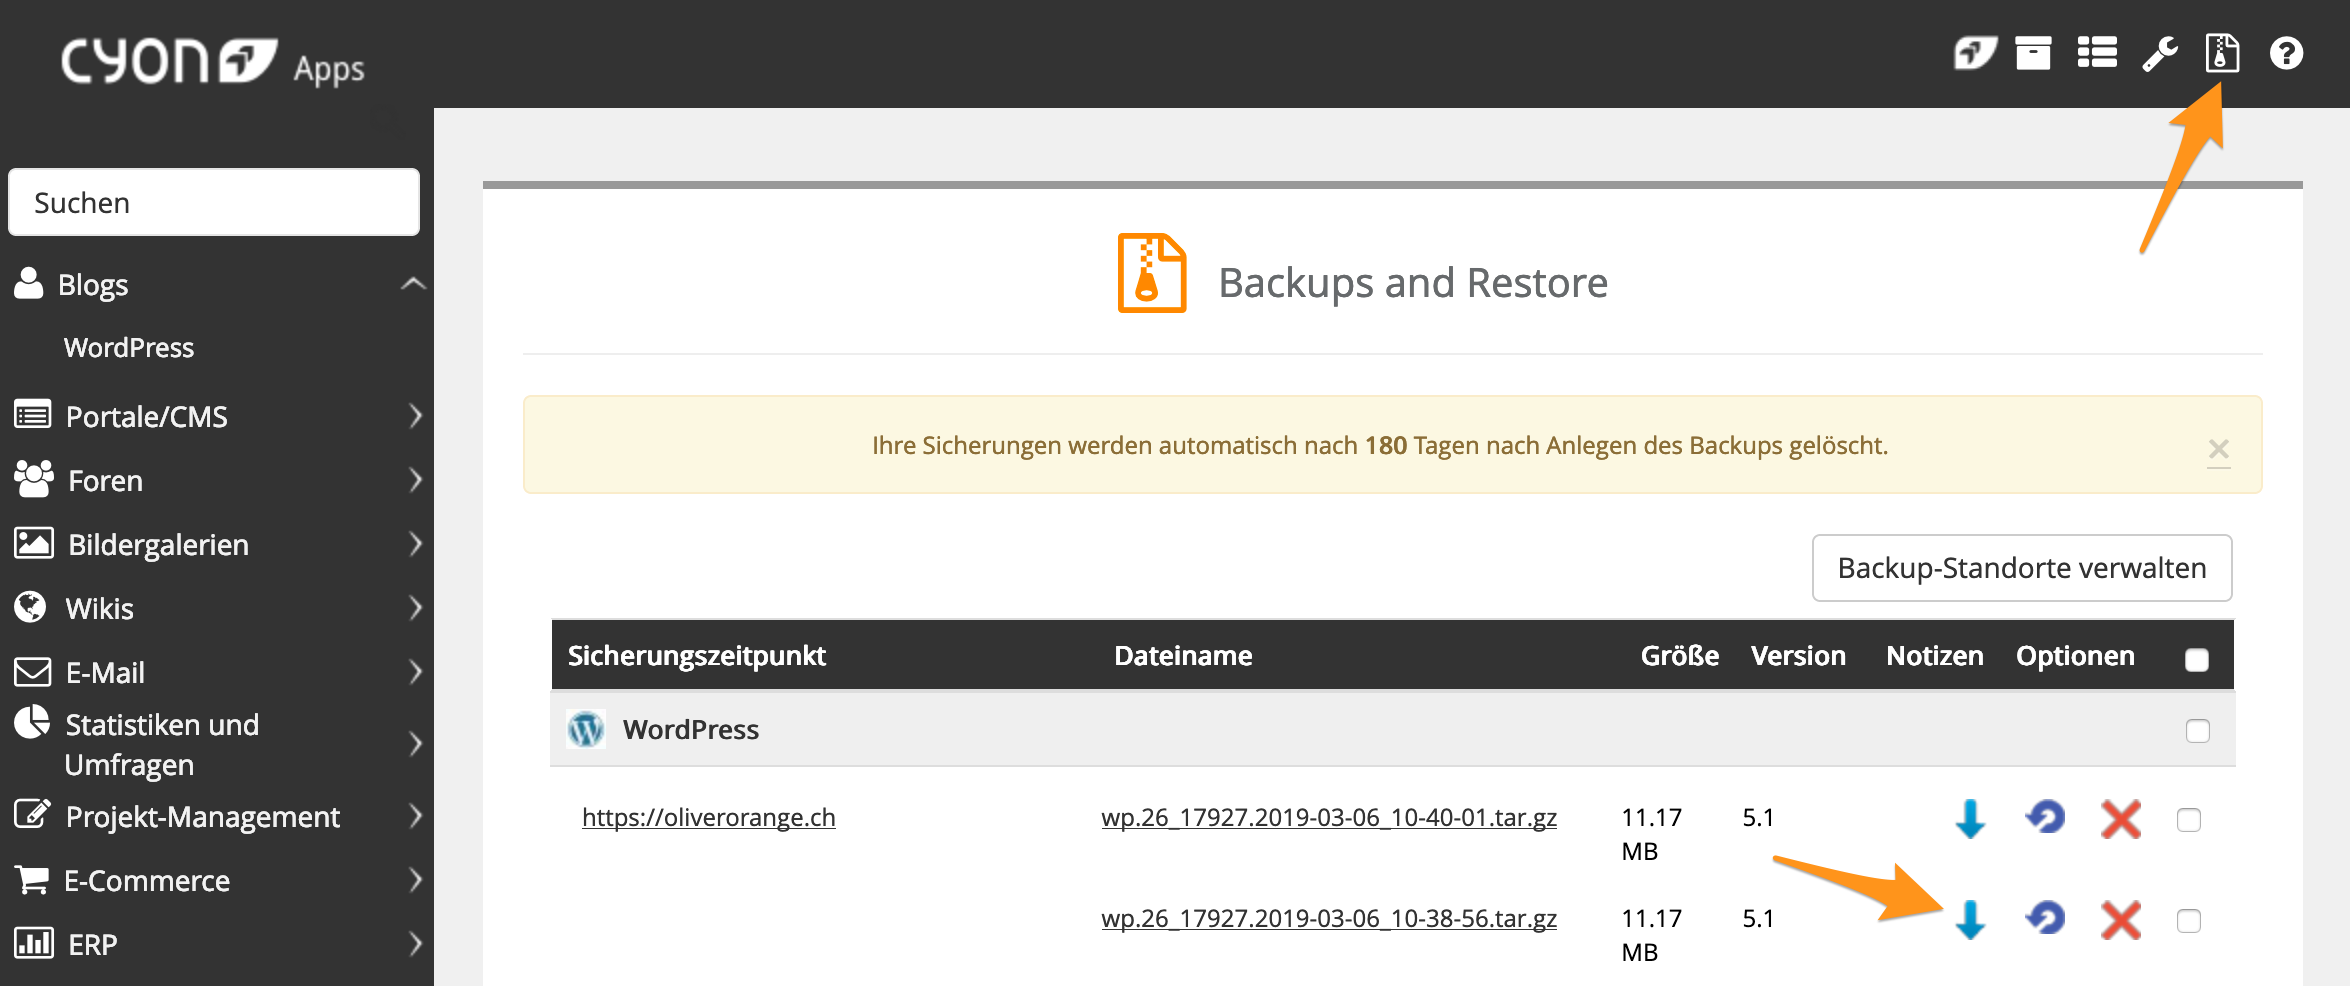Click the Dateiname column header
The height and width of the screenshot is (986, 2350).
[x=1183, y=656]
